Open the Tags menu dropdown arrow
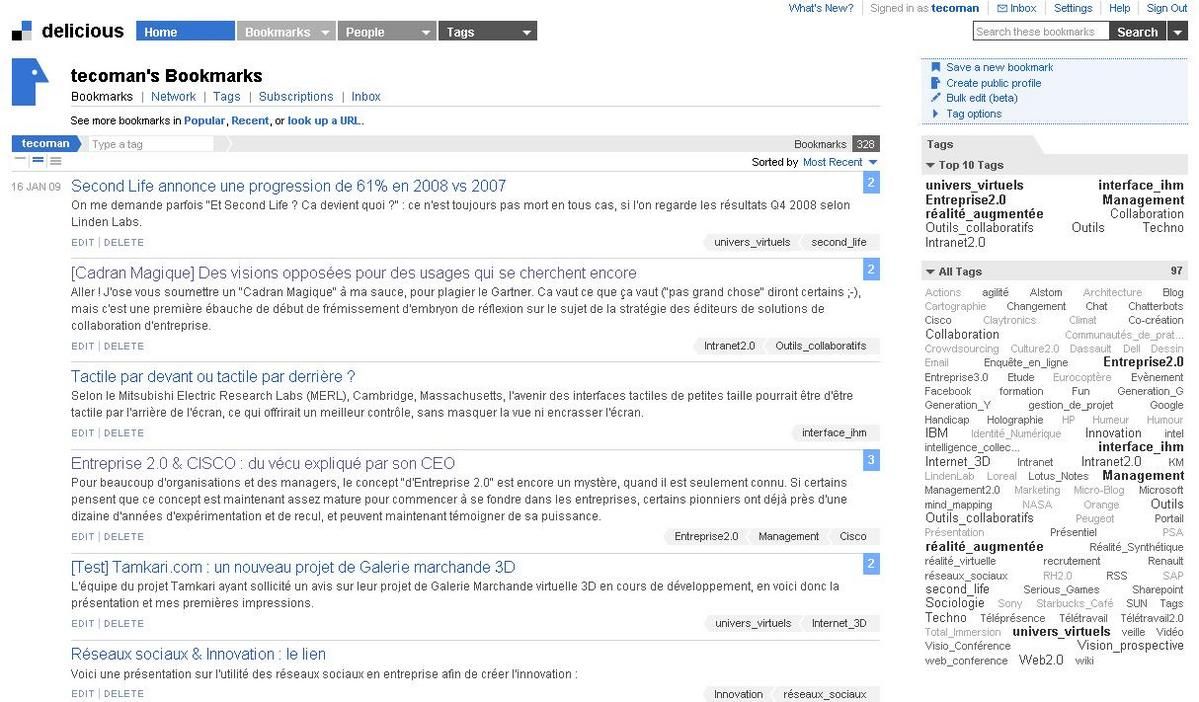 tap(526, 32)
